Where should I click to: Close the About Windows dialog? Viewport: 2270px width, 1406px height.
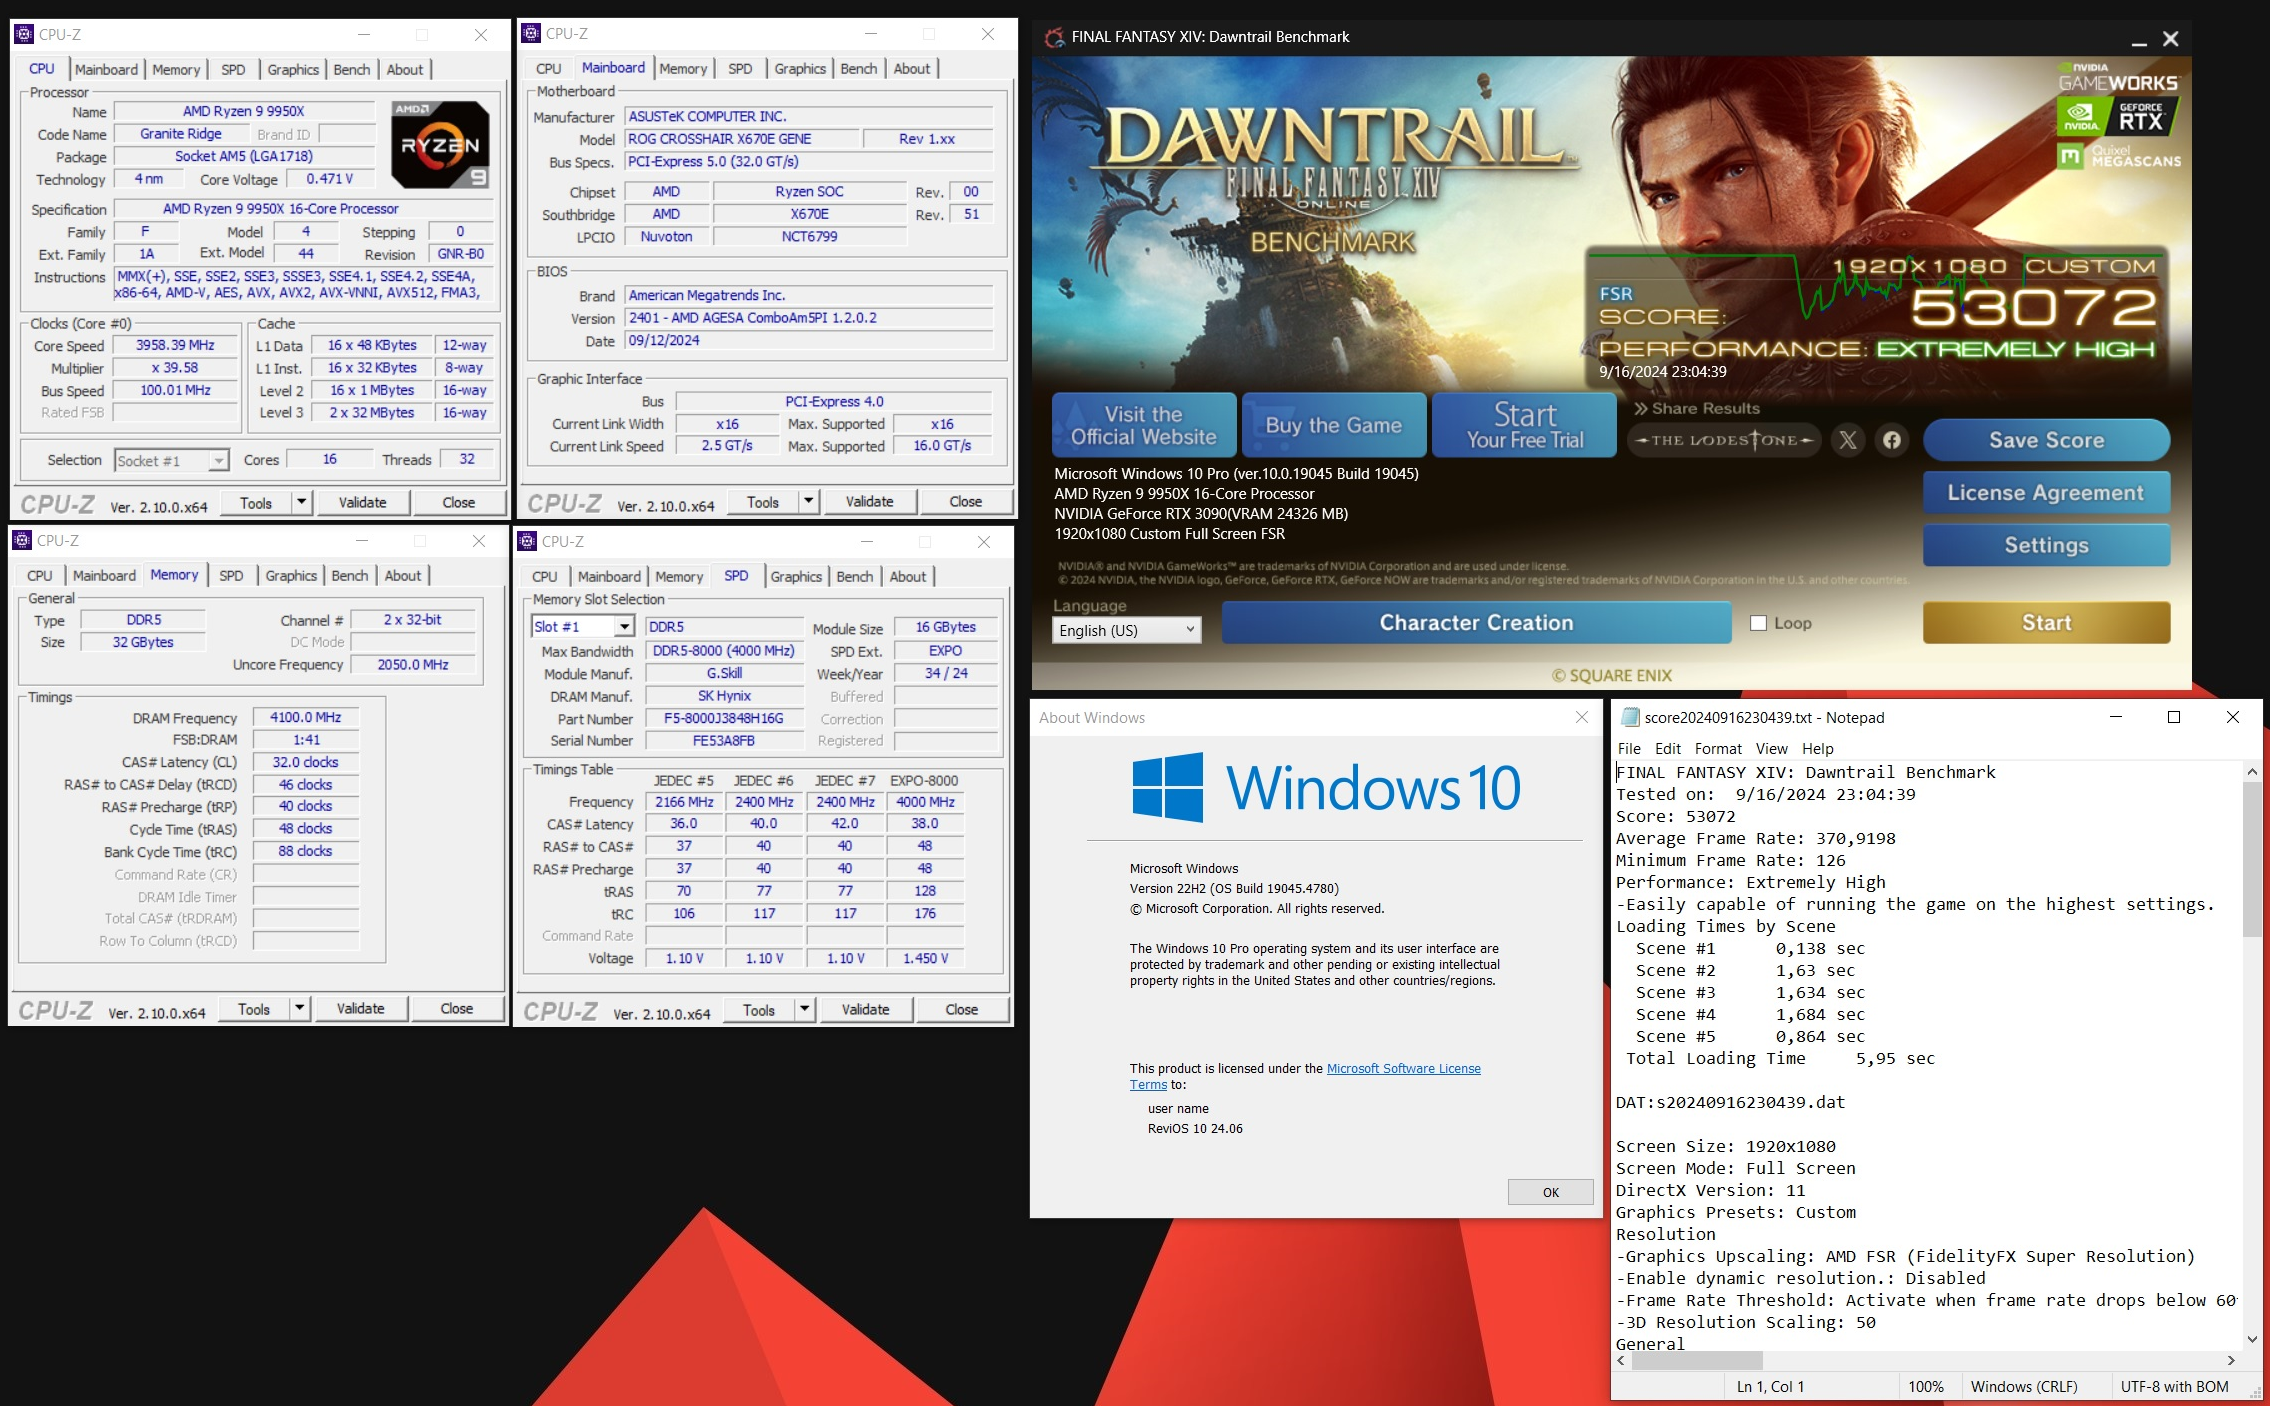[1582, 717]
